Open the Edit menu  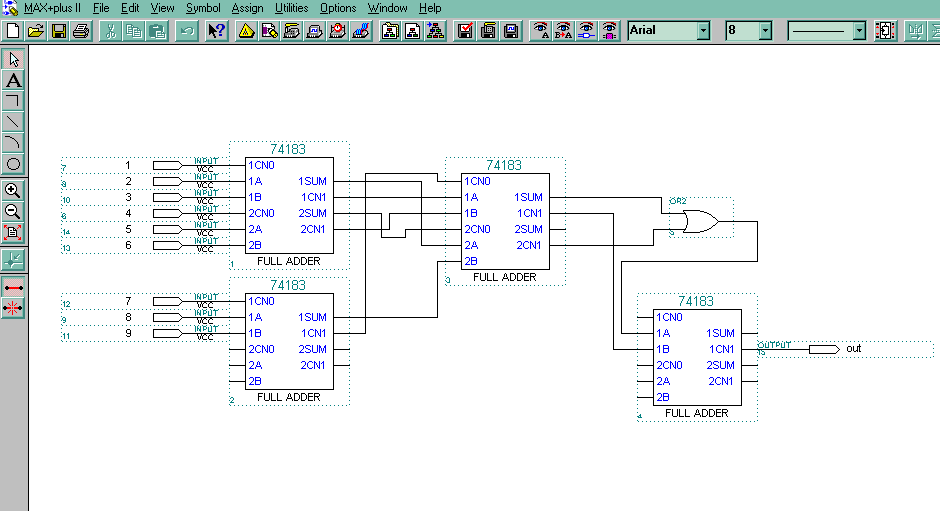[129, 8]
